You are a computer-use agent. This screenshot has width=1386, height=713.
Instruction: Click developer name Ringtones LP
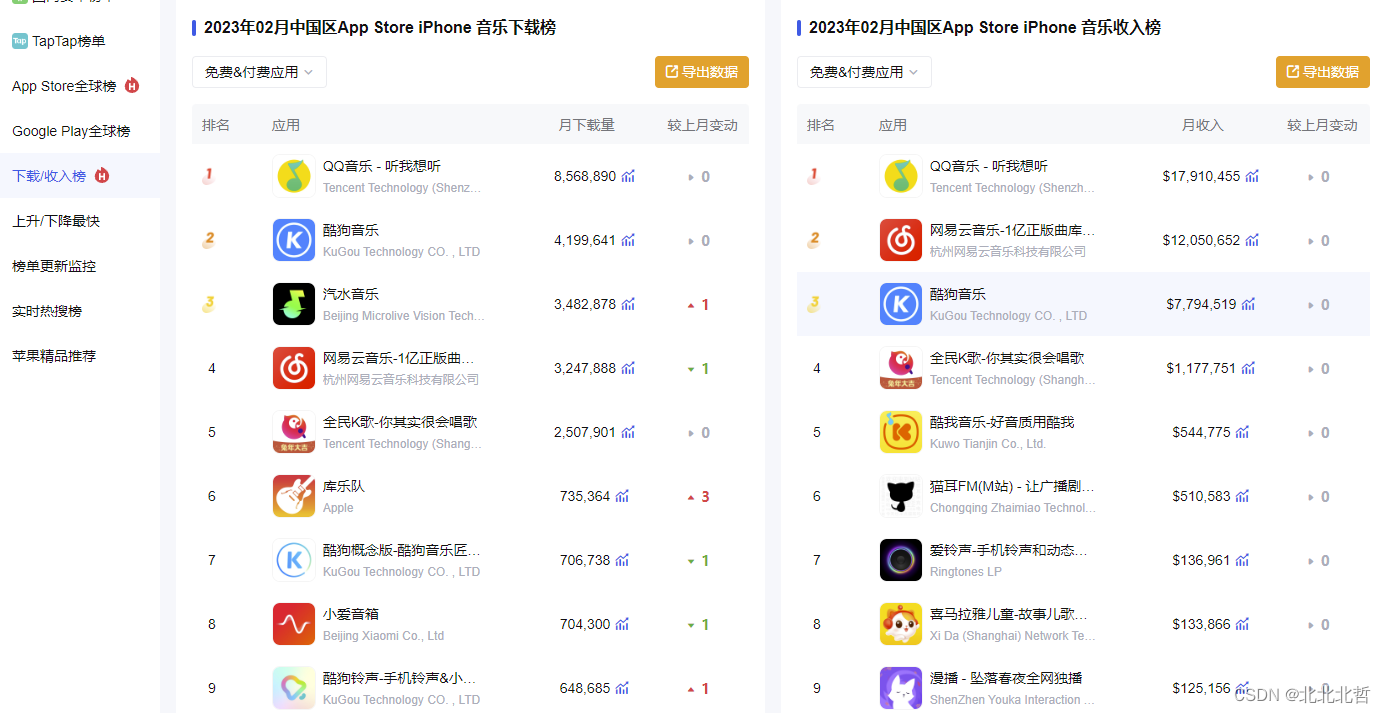965,572
